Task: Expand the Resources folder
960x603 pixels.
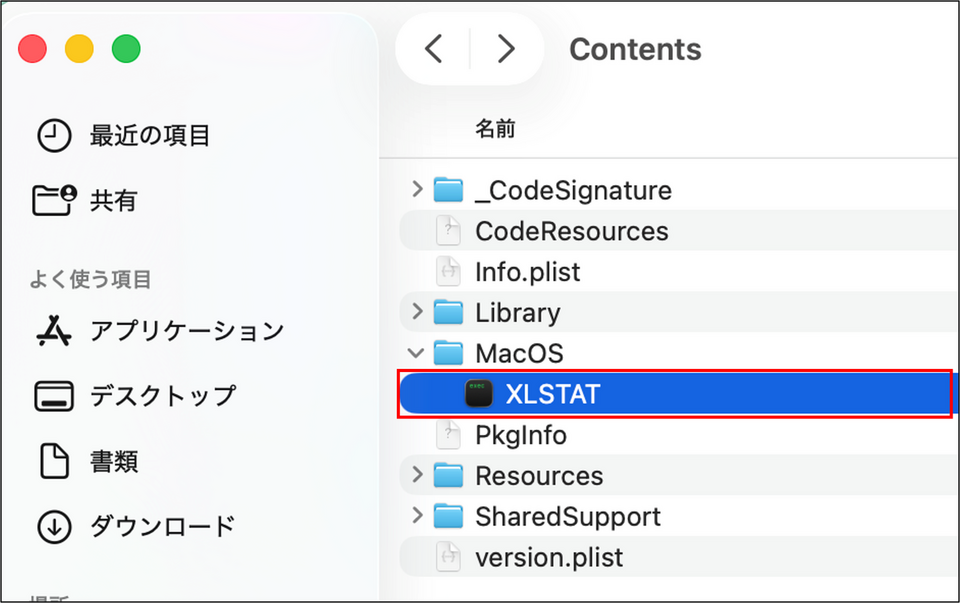Action: pos(417,476)
